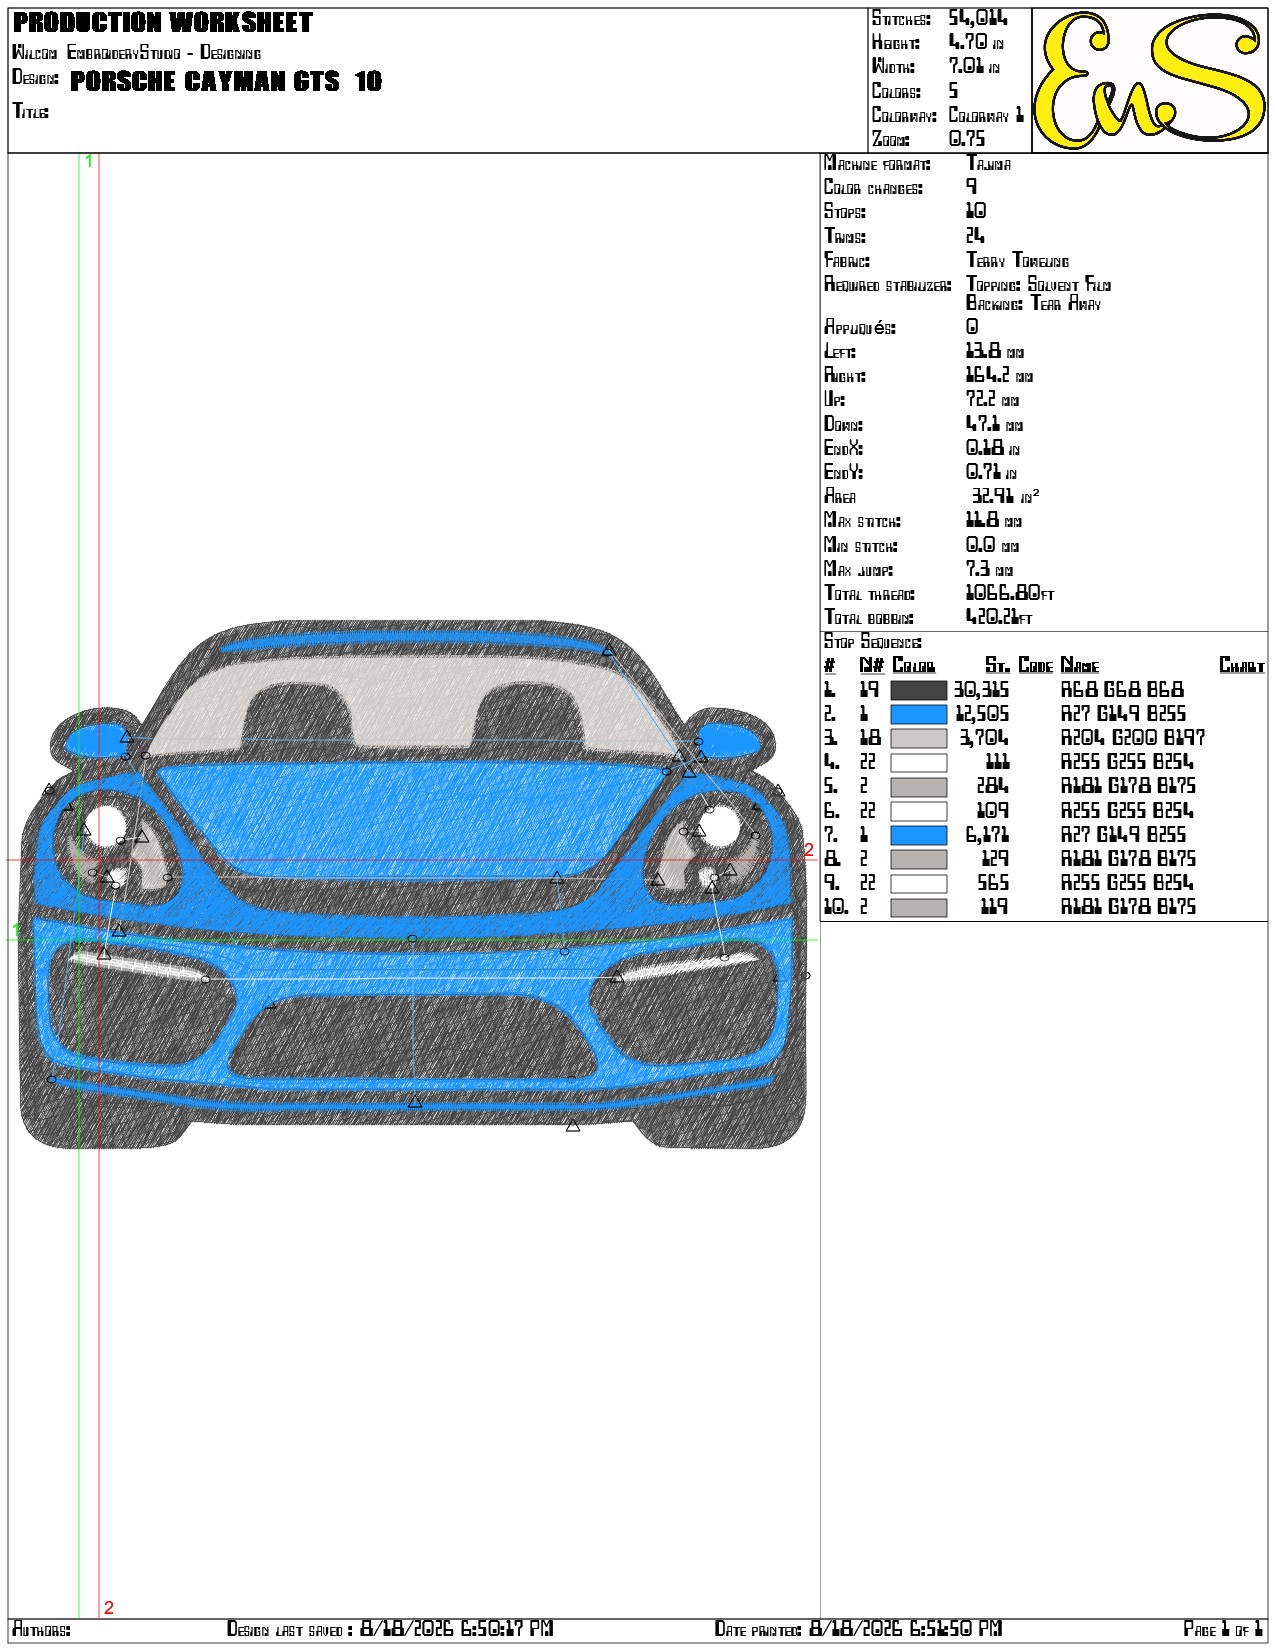Click the R68 G68 B68 color name

(x=1122, y=690)
